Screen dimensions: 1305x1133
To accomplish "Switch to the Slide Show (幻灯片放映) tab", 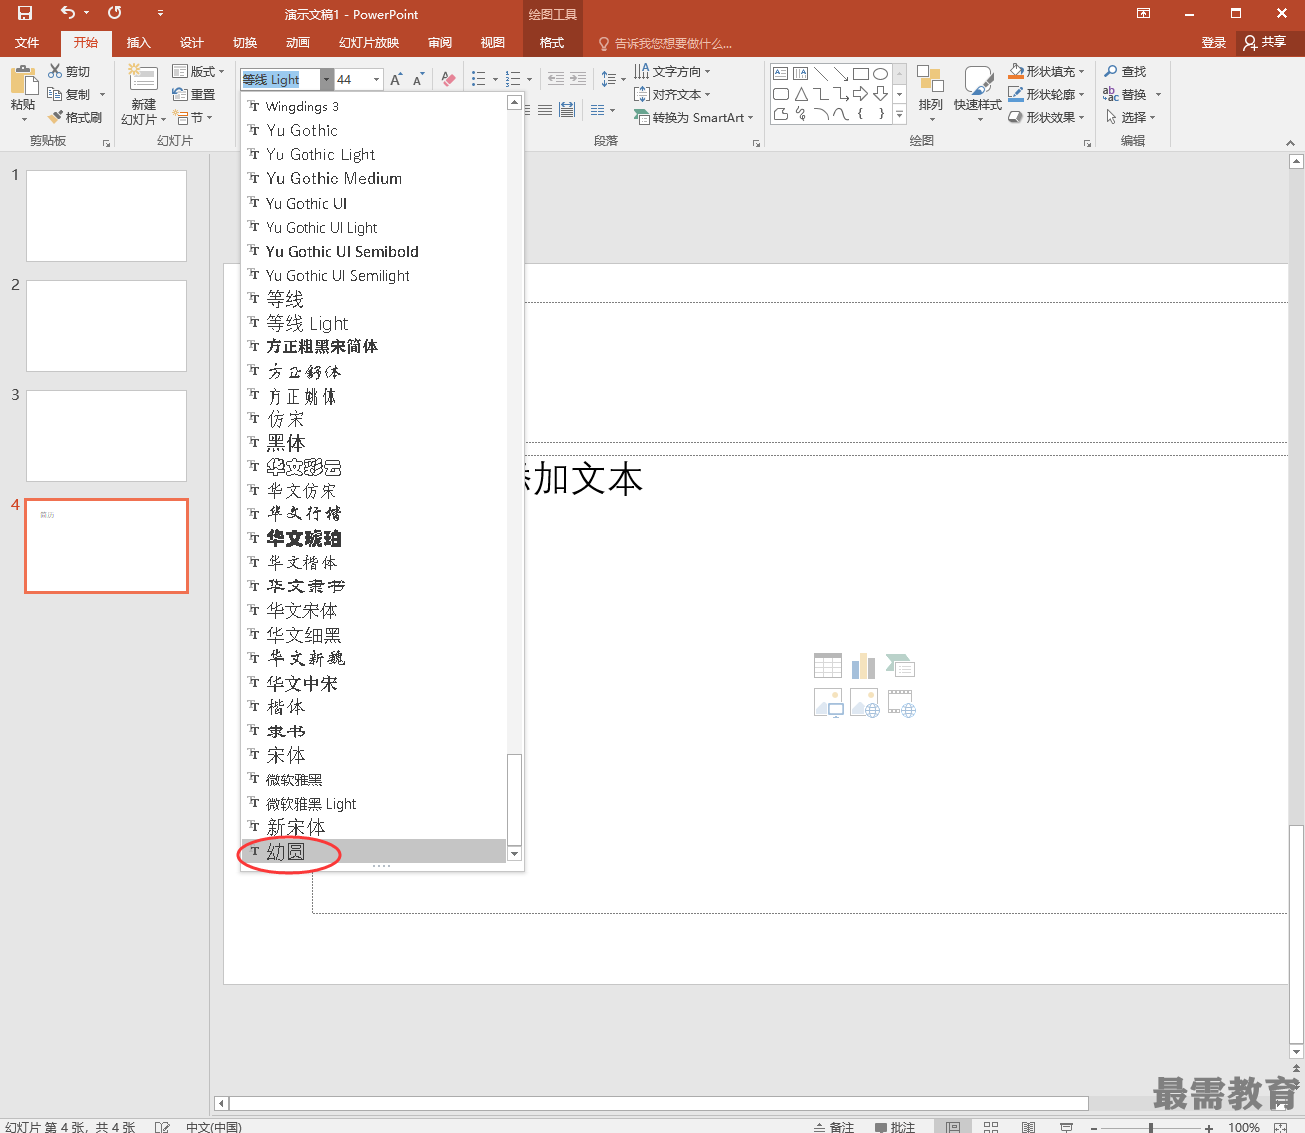I will point(368,42).
